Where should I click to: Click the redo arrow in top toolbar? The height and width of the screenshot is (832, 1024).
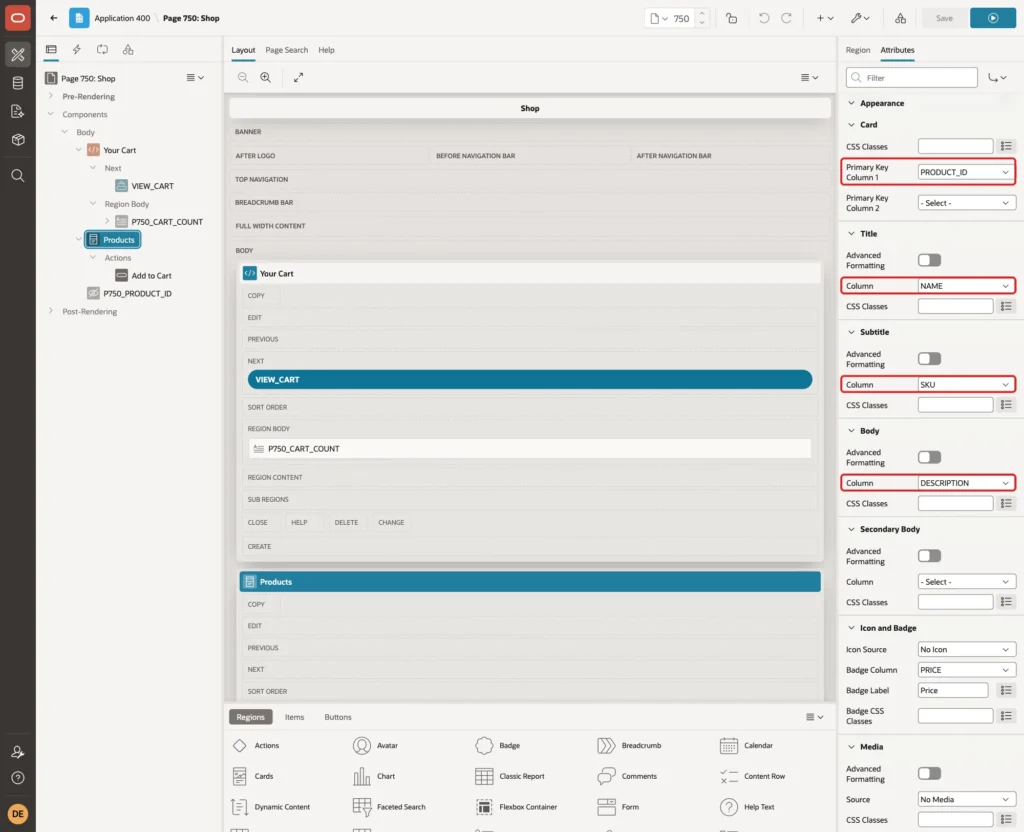coord(786,18)
